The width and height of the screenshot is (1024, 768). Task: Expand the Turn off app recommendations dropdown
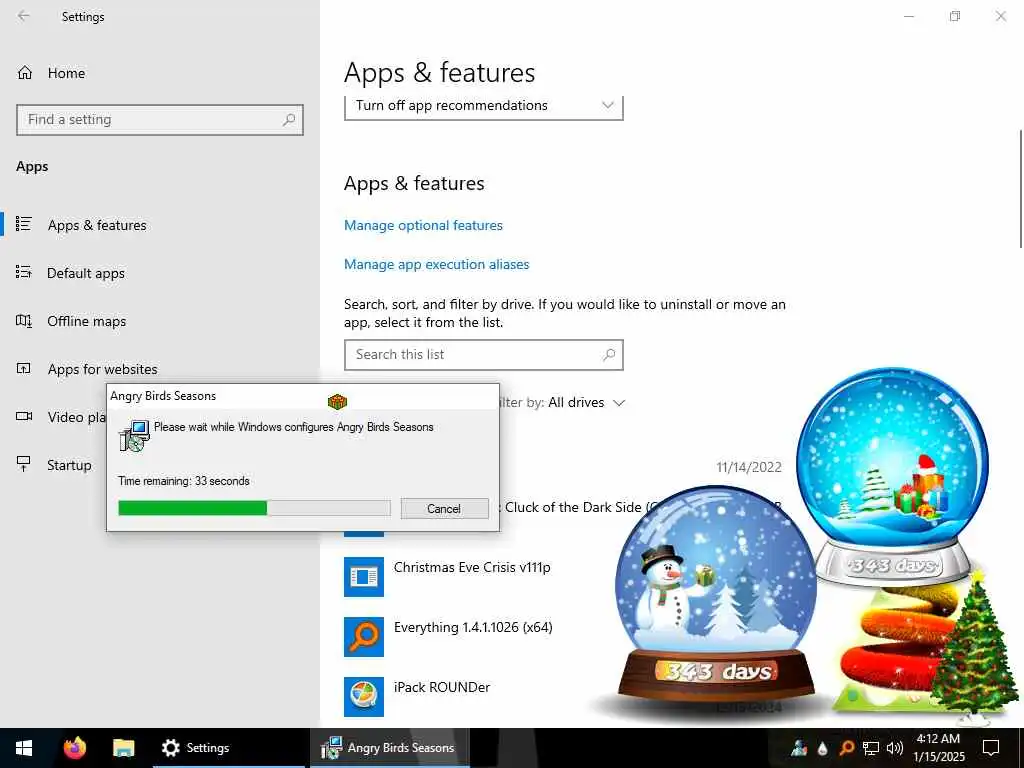coord(483,106)
